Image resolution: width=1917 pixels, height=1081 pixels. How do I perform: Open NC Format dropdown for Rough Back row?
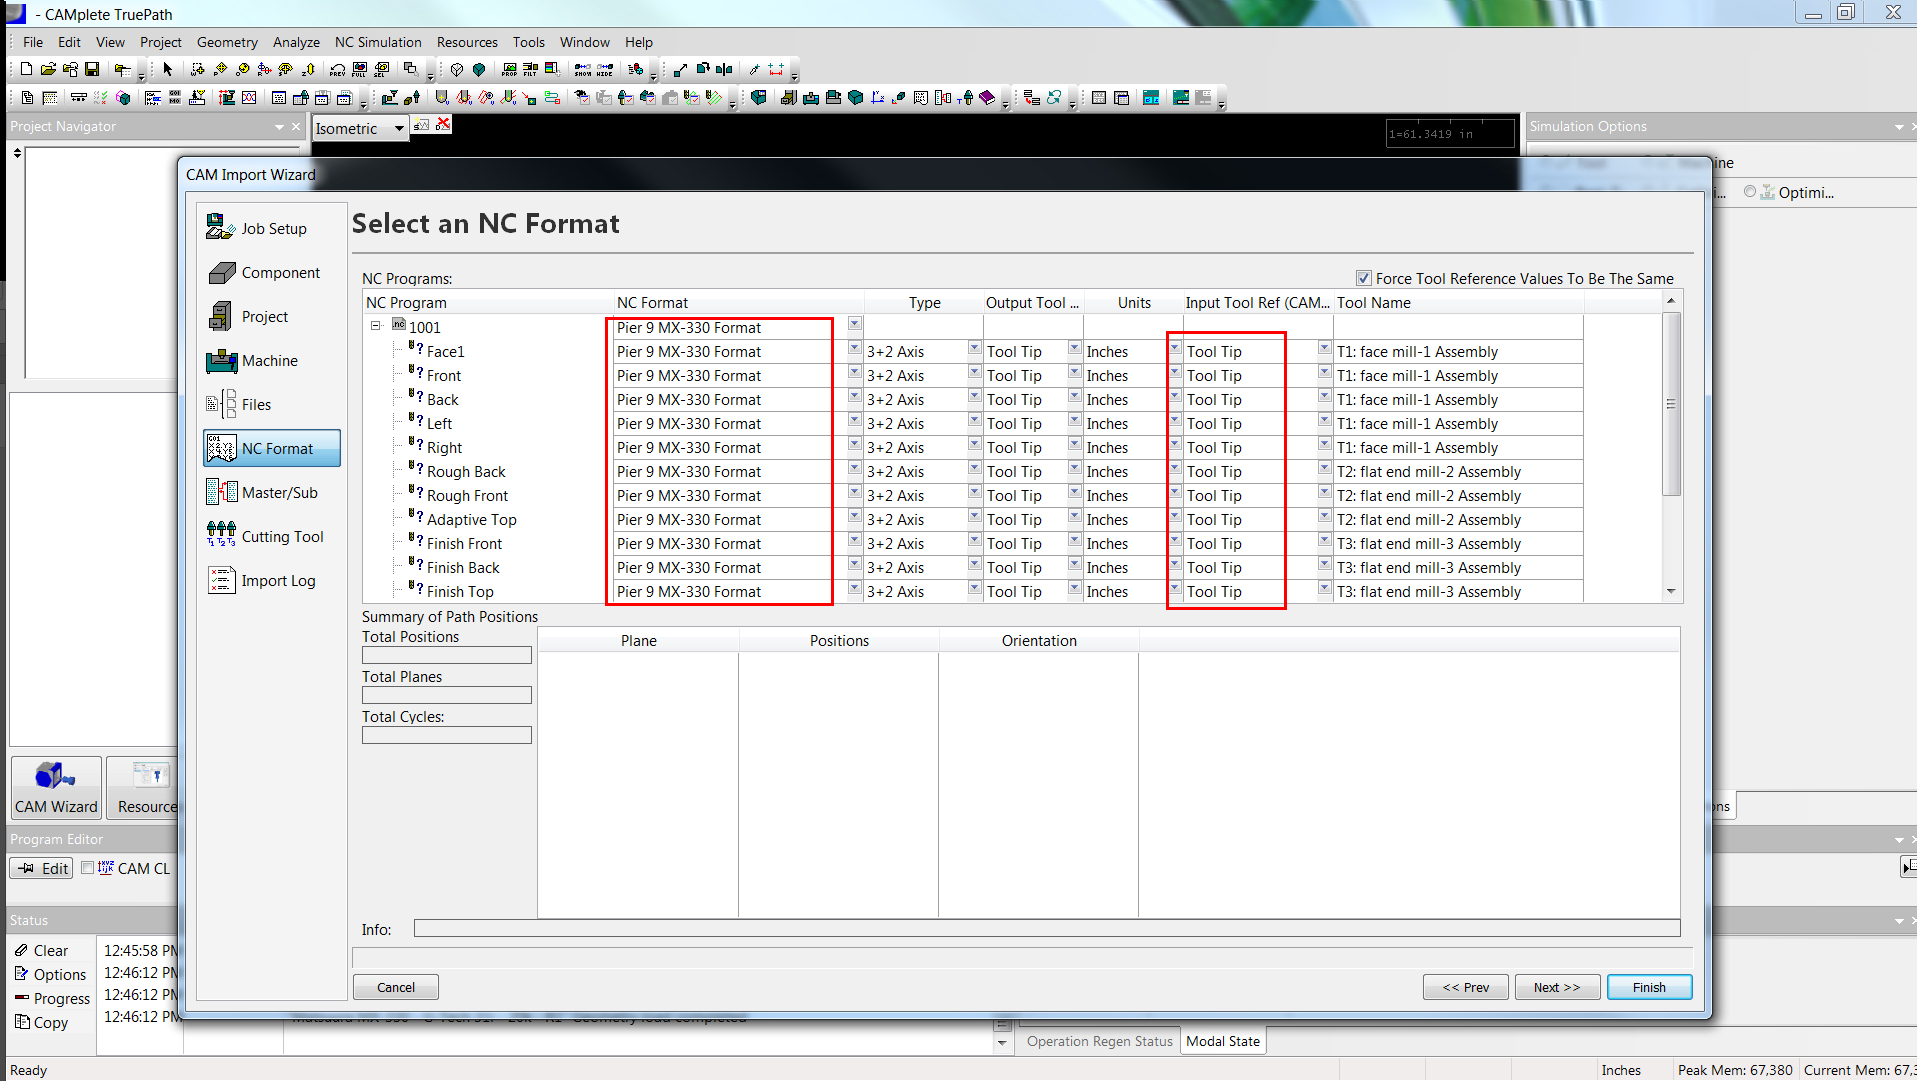point(854,468)
